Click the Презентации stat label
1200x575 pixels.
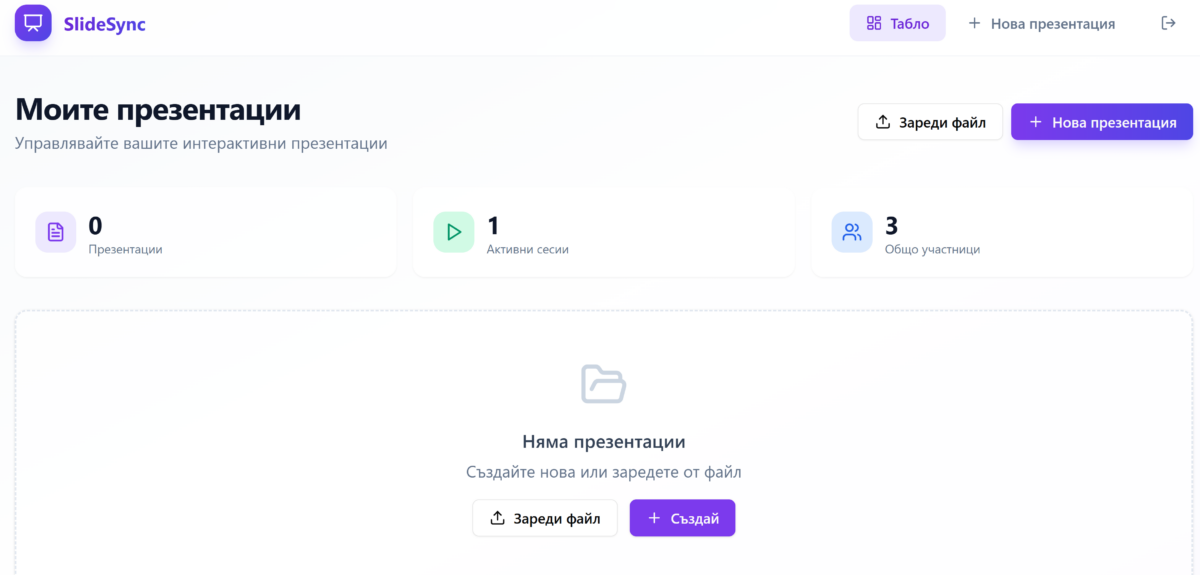pyautogui.click(x=125, y=249)
